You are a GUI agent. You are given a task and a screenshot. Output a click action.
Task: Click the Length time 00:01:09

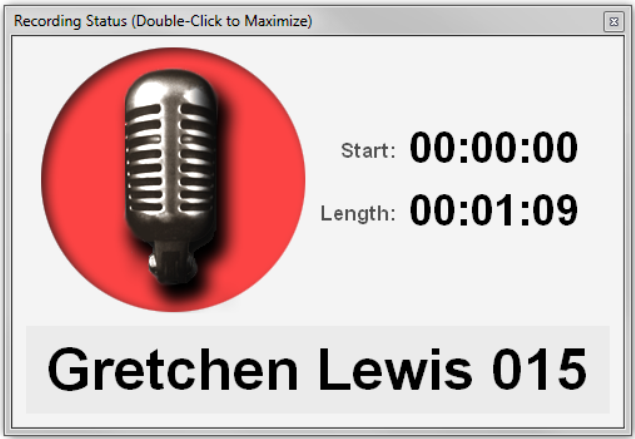(x=493, y=210)
